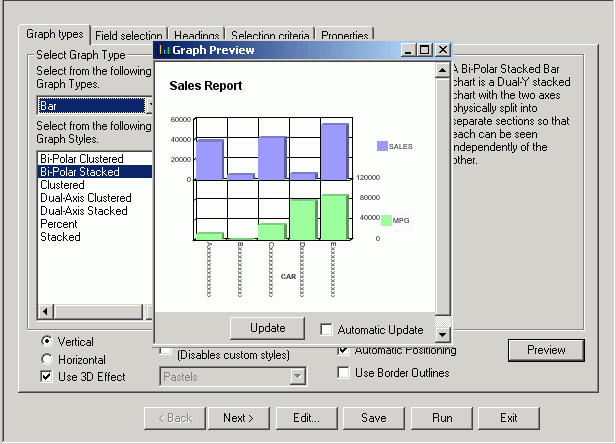
Task: Click the Graph Preview scroll down arrow
Action: pos(442,335)
